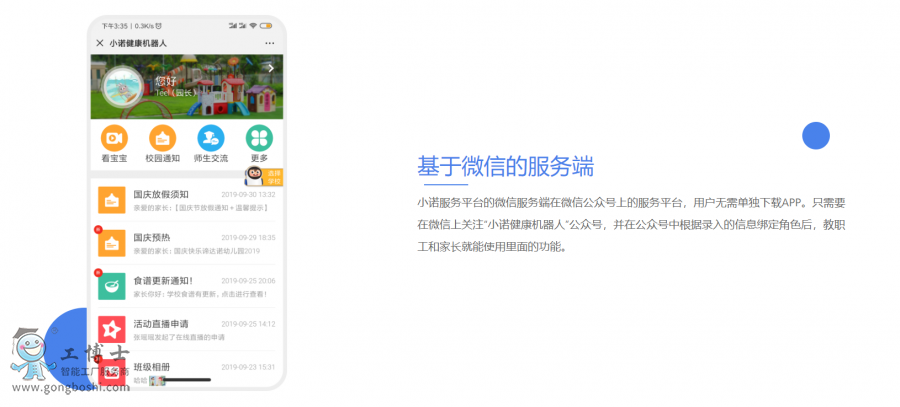Click timestamp 2019-09-25 14:12
The width and height of the screenshot is (900, 407).
pos(248,324)
